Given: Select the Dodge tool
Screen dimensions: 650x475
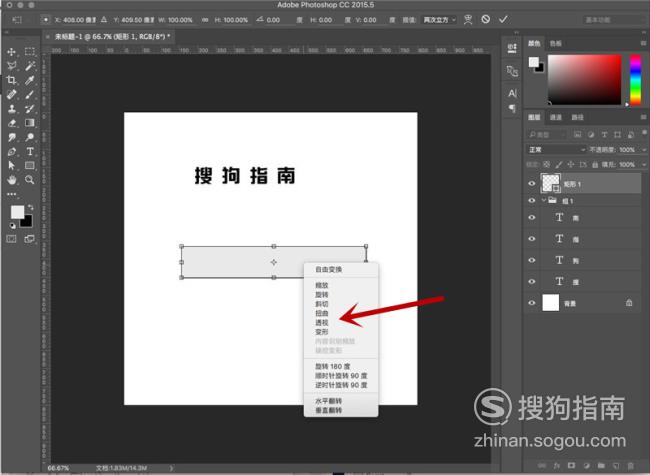Looking at the screenshot, I should pyautogui.click(x=29, y=137).
